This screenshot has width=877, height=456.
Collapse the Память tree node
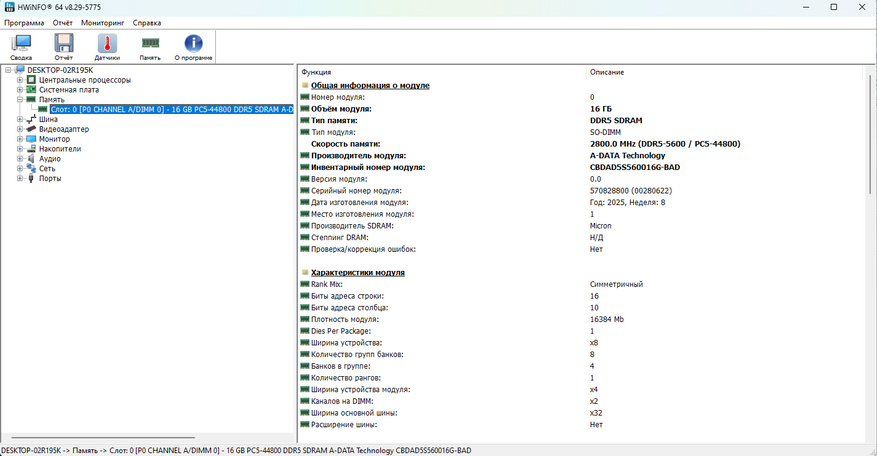click(20, 100)
